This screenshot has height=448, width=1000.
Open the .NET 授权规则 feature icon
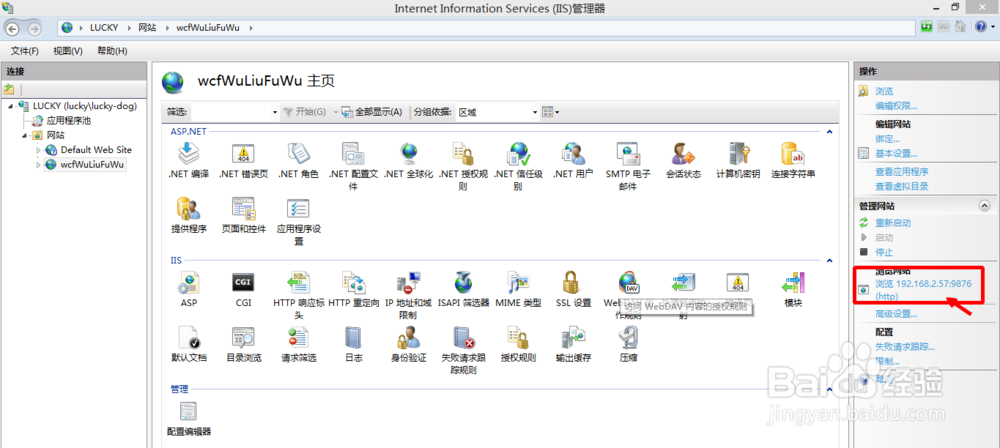(x=463, y=154)
